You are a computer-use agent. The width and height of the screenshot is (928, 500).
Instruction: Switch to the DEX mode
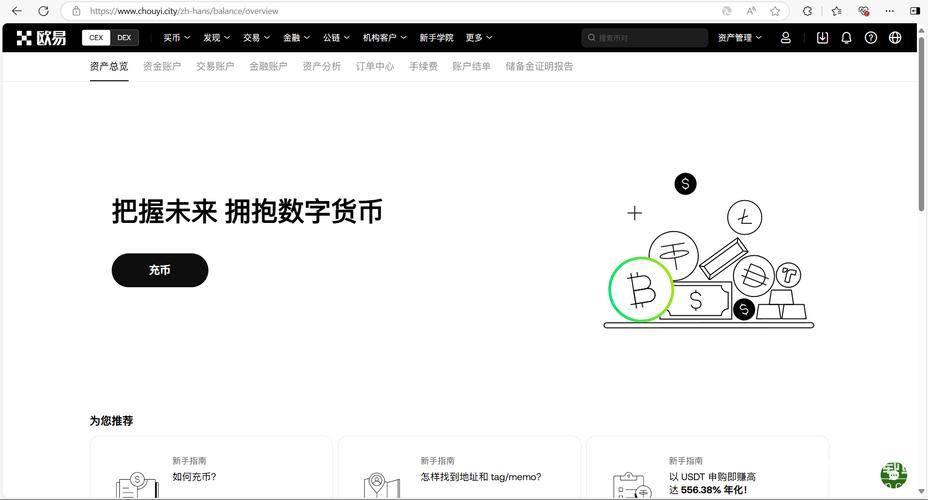click(124, 38)
